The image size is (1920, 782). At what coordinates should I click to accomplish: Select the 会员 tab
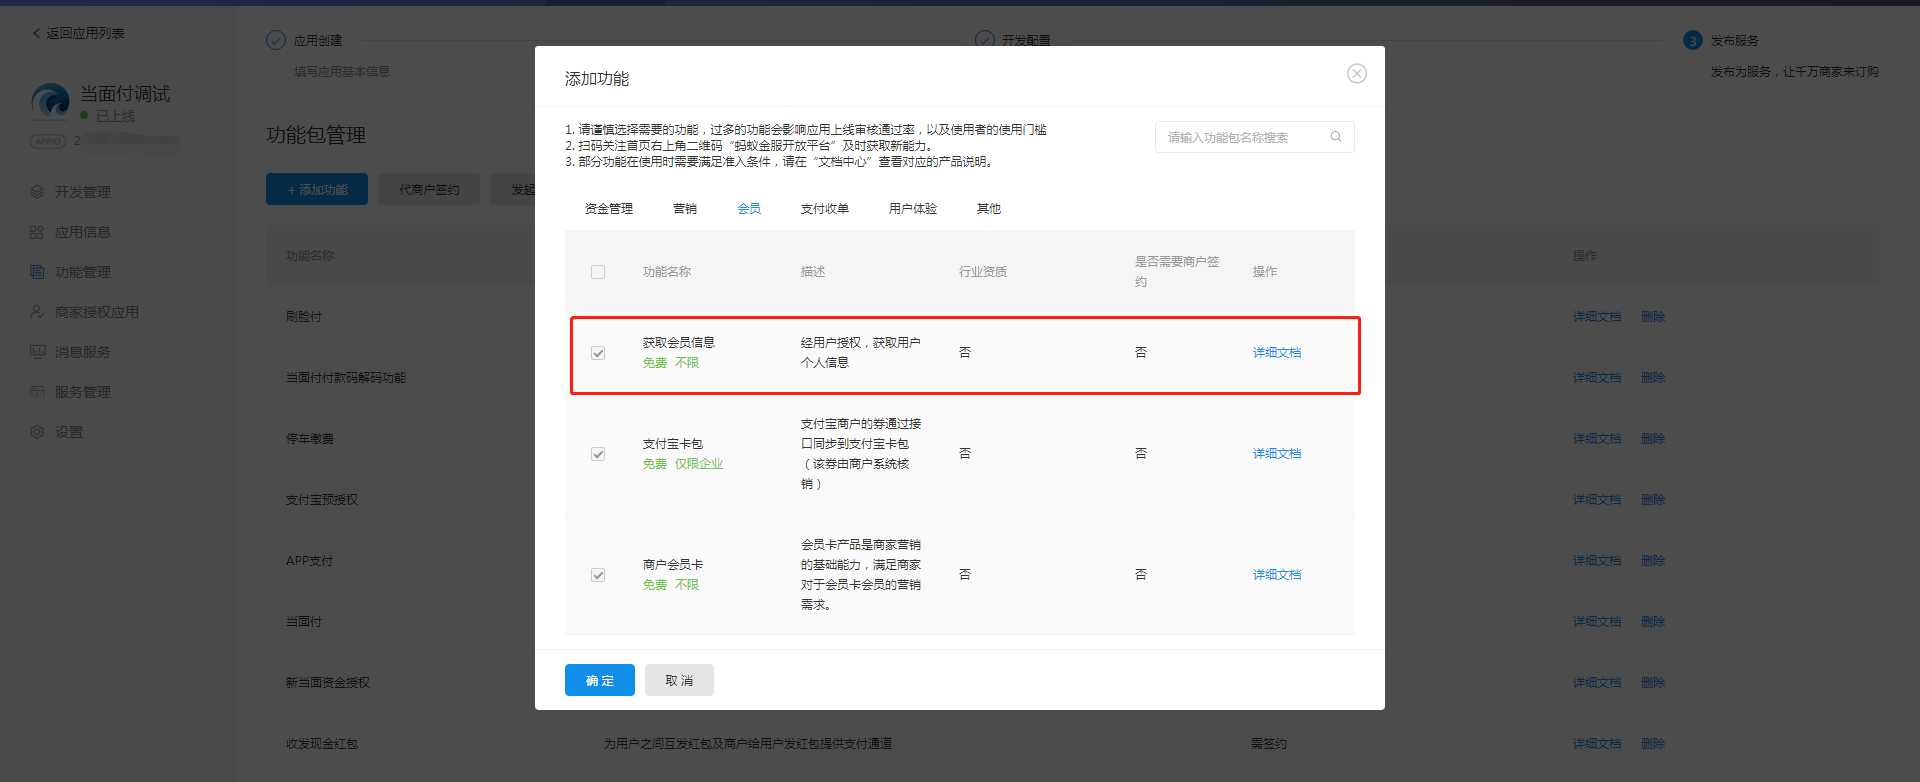coord(749,209)
